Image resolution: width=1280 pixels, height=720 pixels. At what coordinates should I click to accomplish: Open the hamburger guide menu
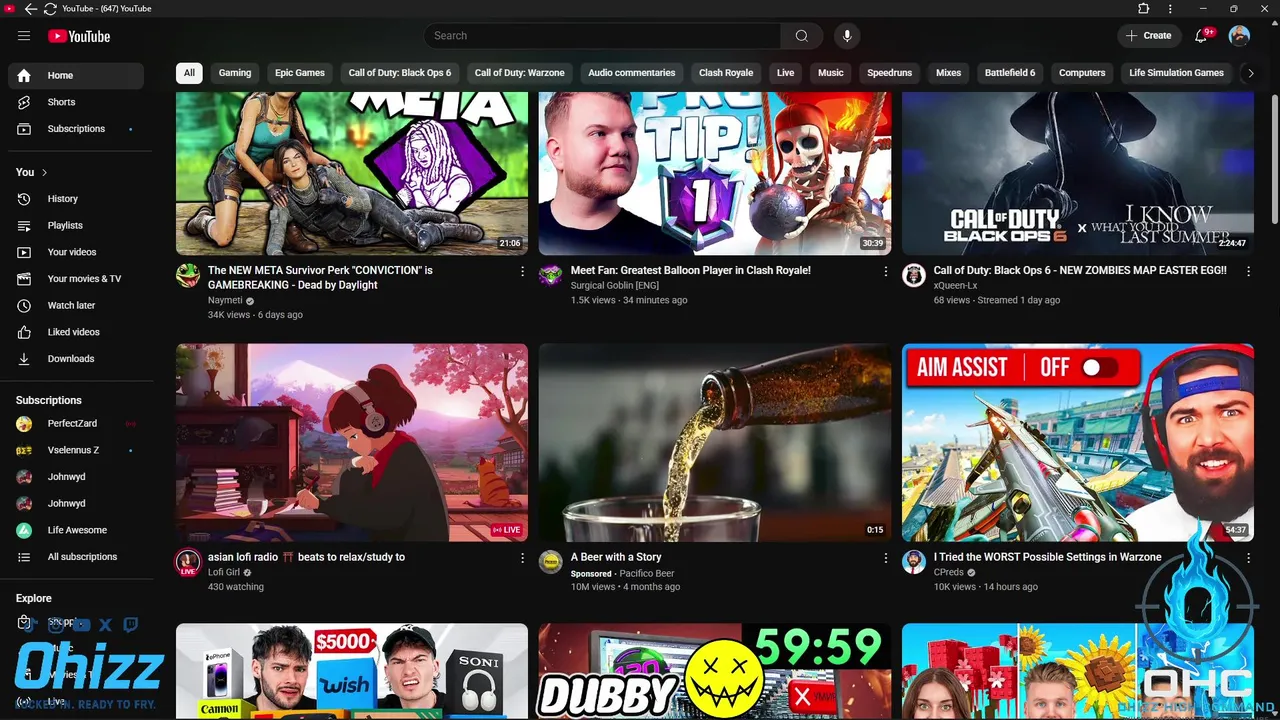point(24,36)
